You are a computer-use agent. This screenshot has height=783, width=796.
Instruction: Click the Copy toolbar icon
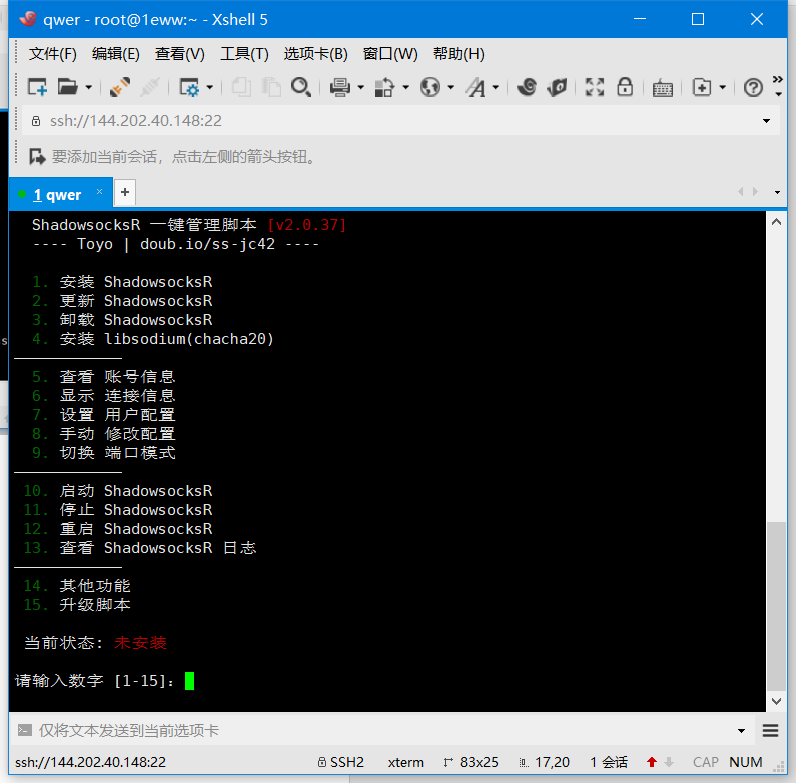(241, 87)
